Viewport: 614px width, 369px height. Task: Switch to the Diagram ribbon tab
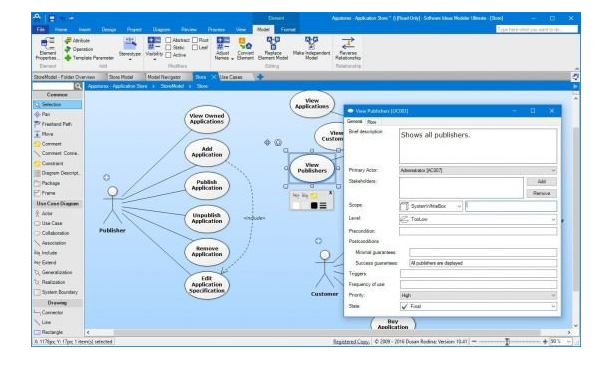(161, 29)
